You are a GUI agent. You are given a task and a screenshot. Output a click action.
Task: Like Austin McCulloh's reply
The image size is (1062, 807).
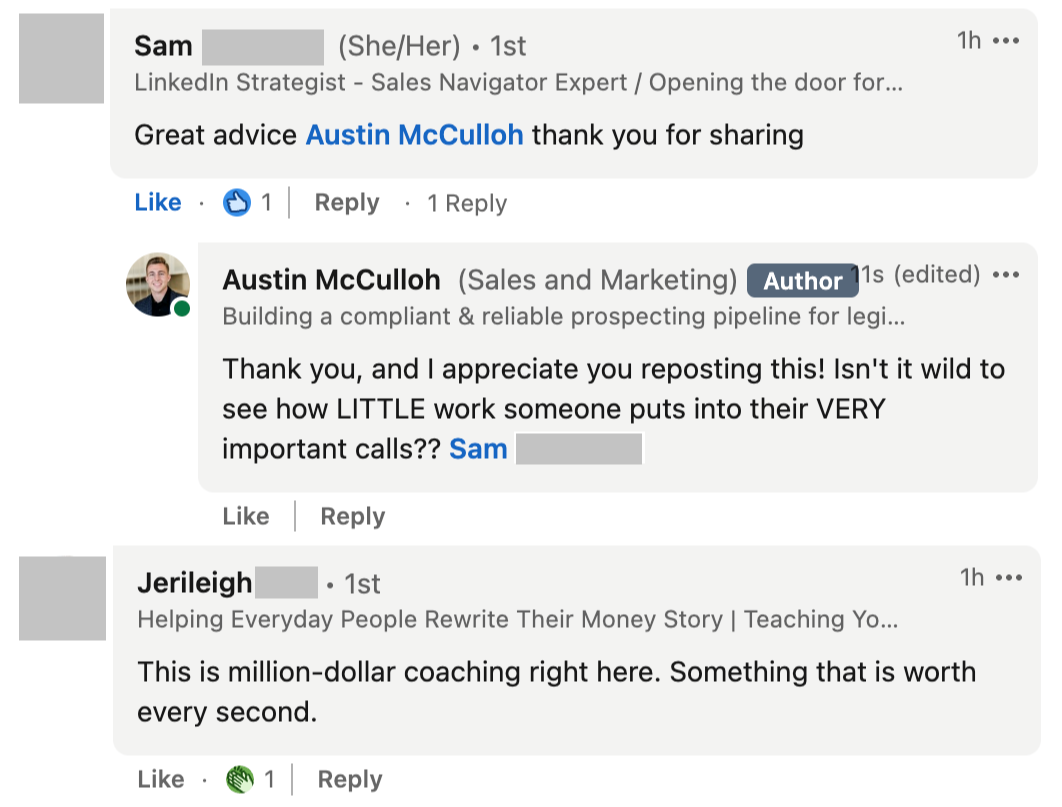(x=246, y=517)
